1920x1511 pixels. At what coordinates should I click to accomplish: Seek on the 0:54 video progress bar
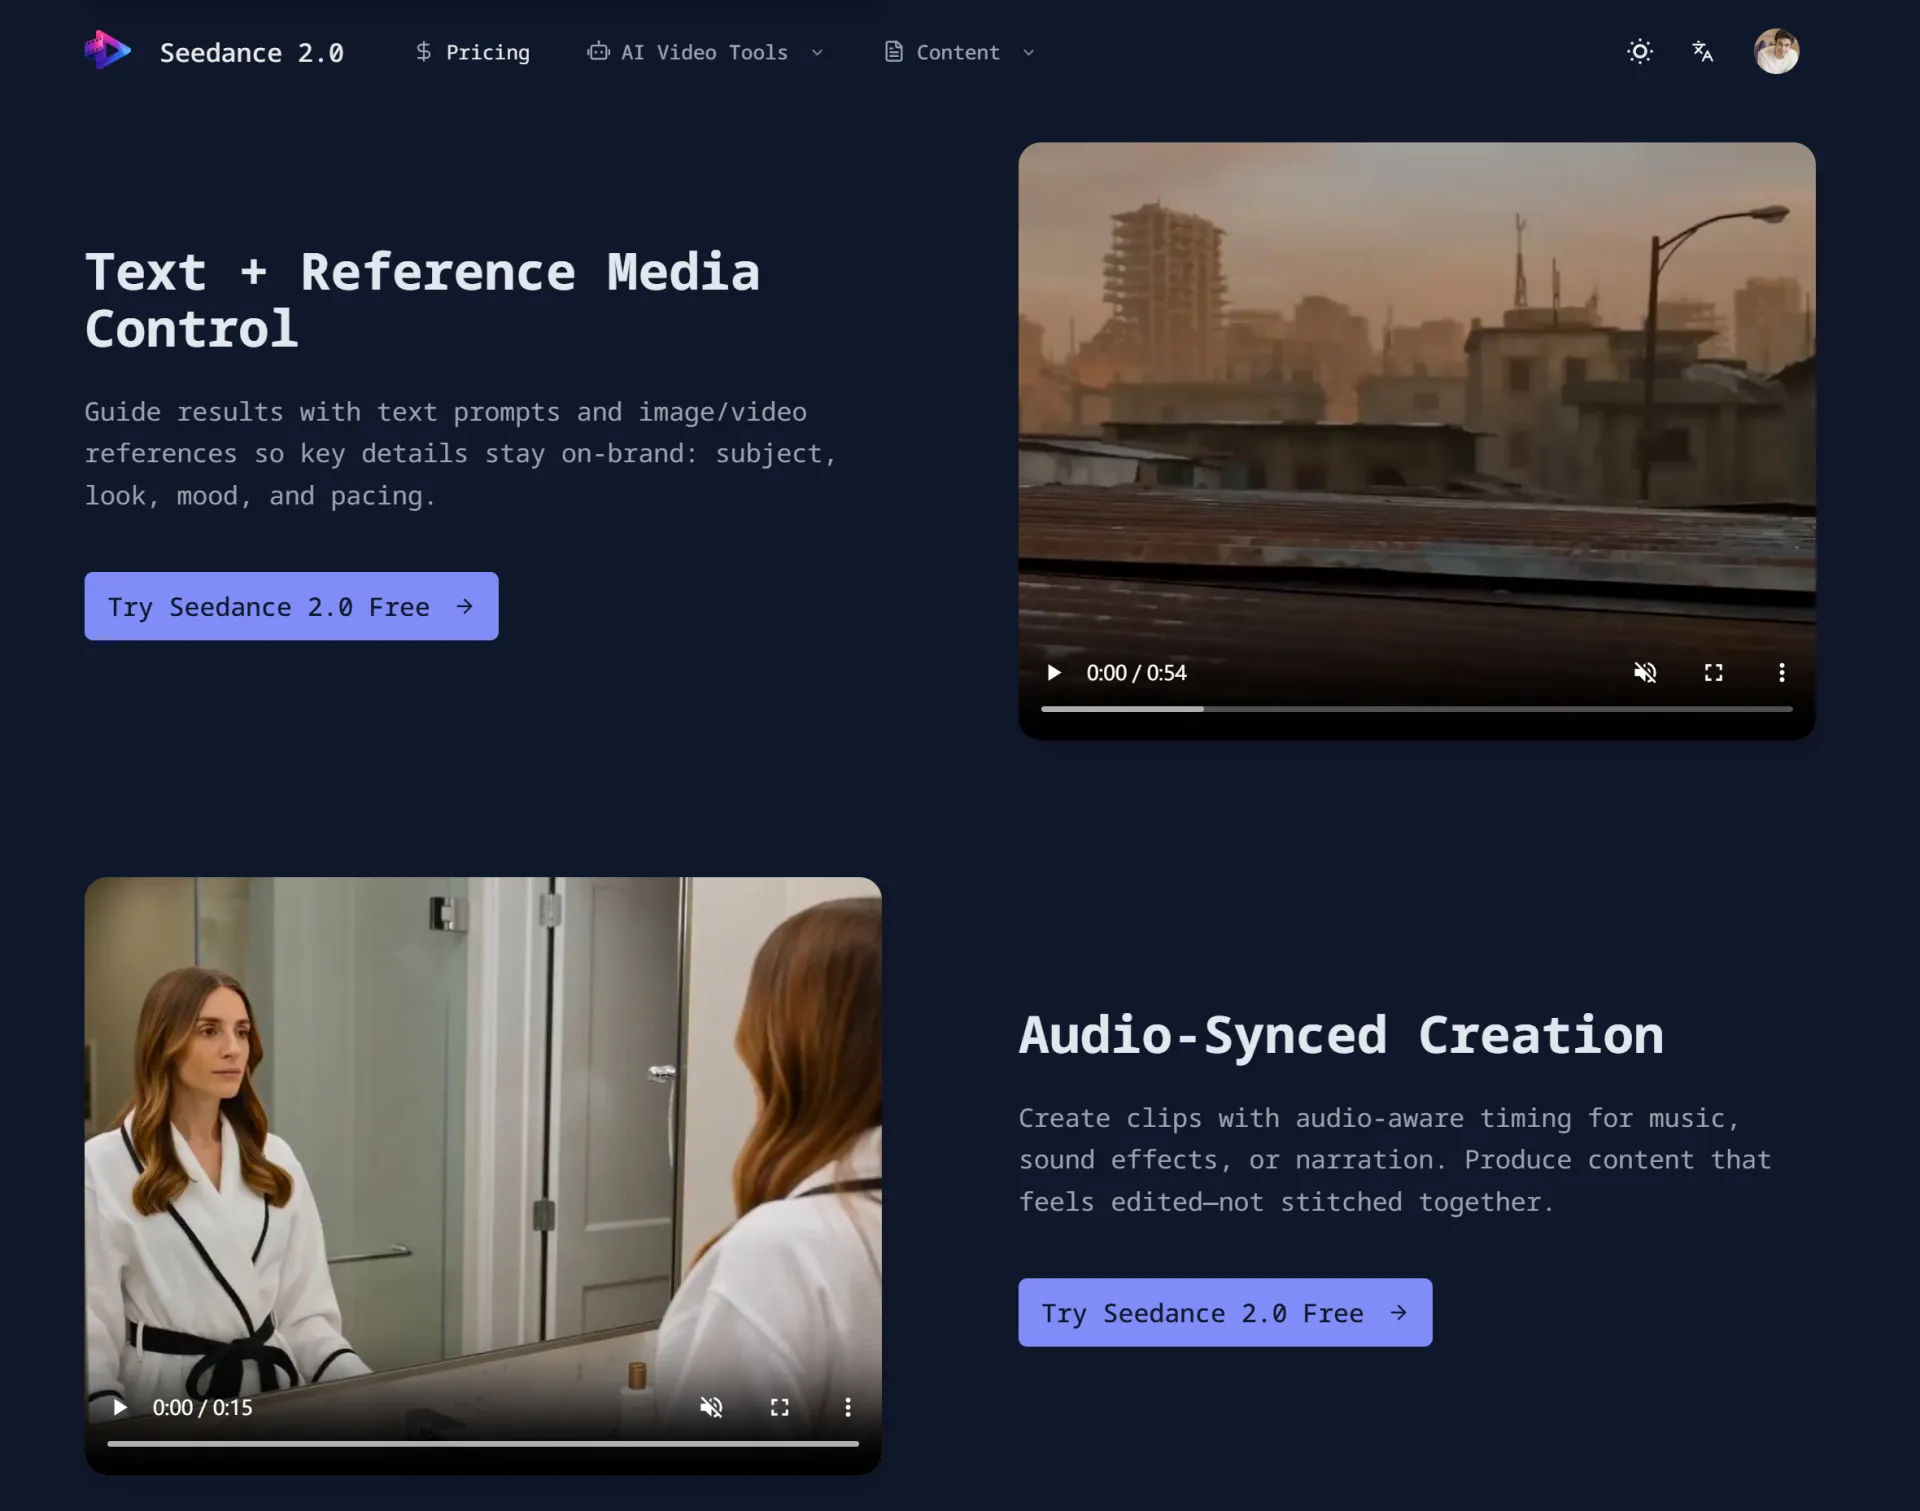coord(1416,708)
